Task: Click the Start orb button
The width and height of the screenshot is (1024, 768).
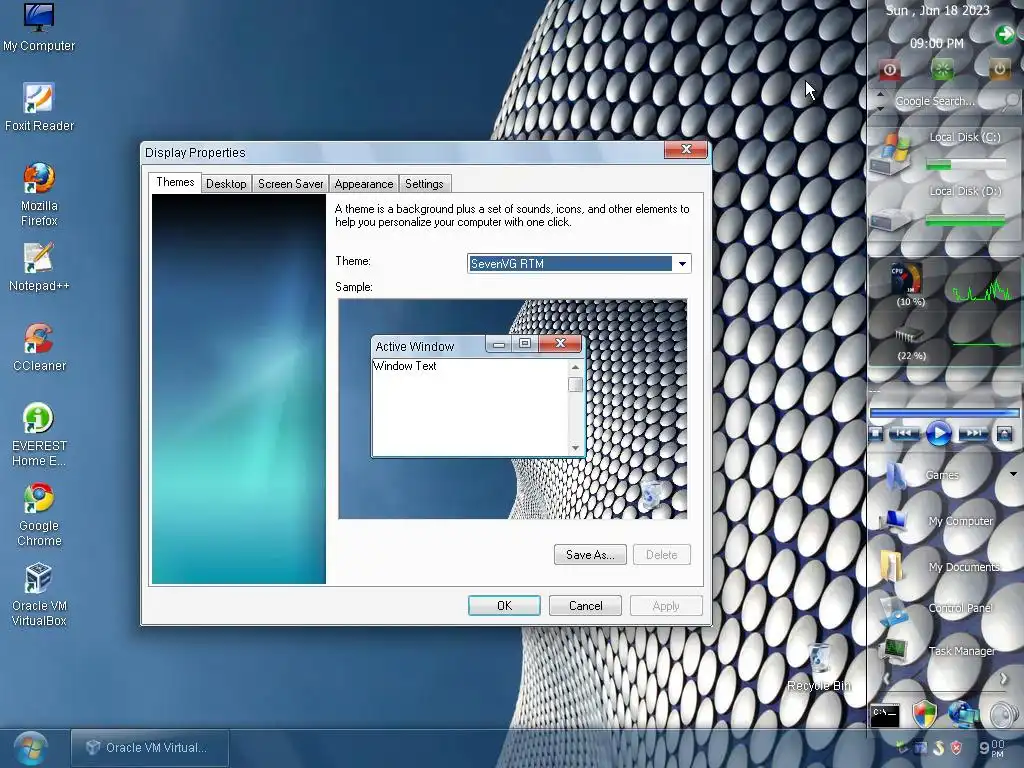Action: [30, 748]
